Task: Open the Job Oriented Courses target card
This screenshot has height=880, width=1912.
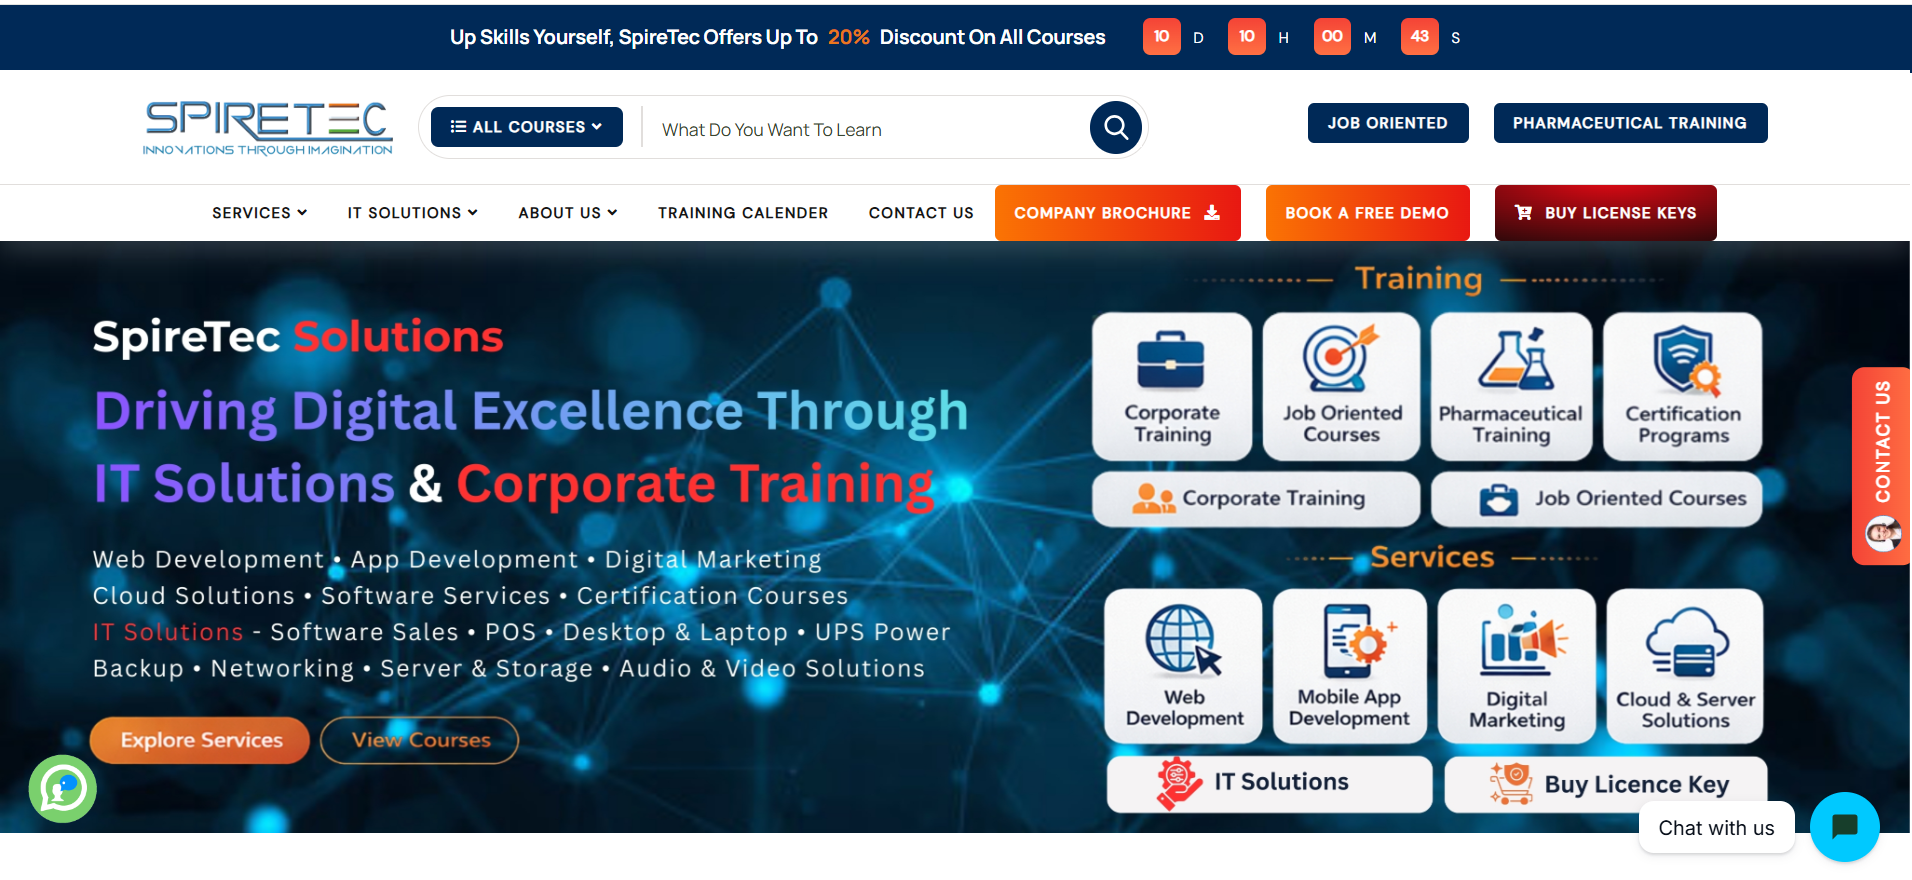Action: 1342,386
